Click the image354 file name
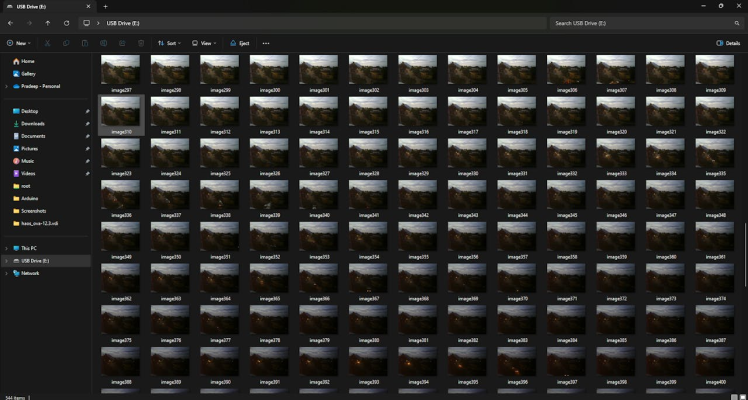The height and width of the screenshot is (400, 748). [369, 257]
